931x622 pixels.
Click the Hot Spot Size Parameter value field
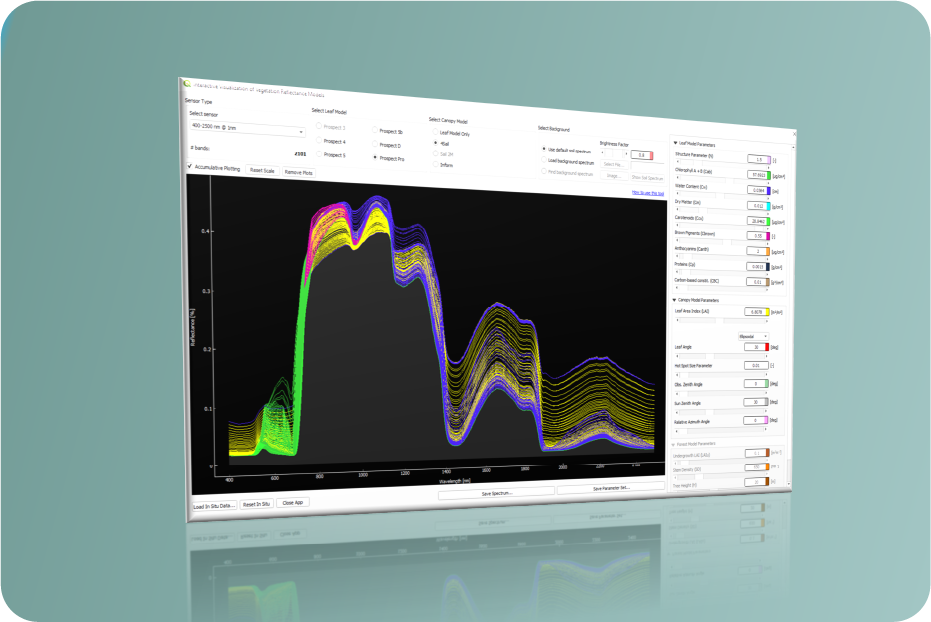click(756, 365)
